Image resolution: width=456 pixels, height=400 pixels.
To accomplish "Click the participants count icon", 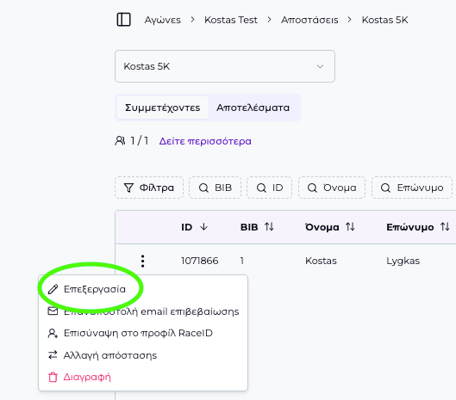I will 120,141.
